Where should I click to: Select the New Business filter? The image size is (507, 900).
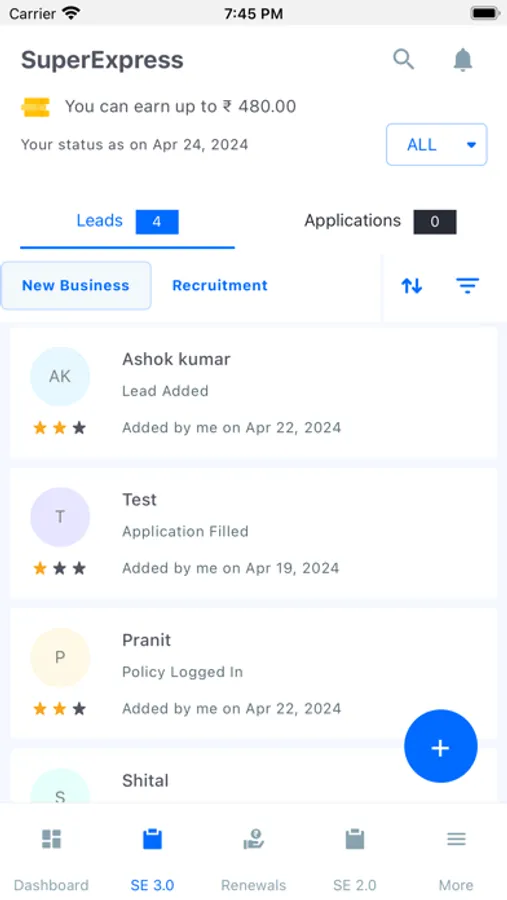coord(76,285)
